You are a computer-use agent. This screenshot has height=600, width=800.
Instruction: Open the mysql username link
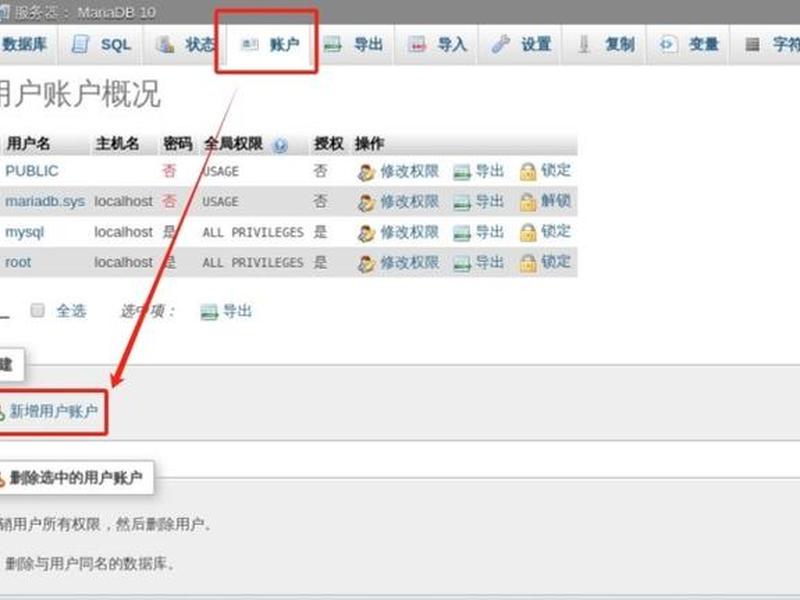(x=24, y=233)
